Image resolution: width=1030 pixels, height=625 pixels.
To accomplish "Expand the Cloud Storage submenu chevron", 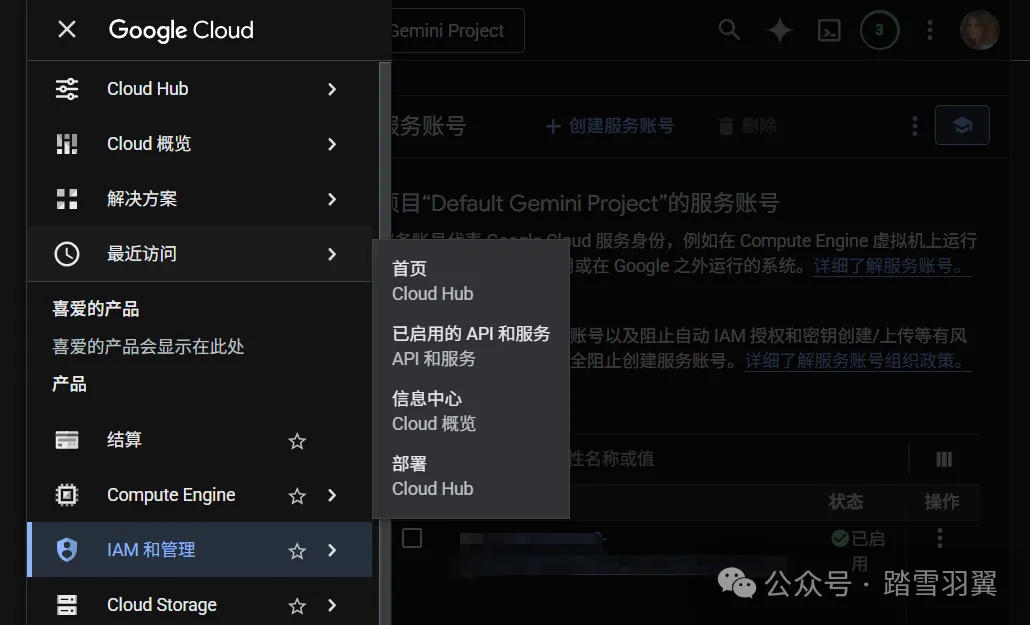I will pos(332,605).
